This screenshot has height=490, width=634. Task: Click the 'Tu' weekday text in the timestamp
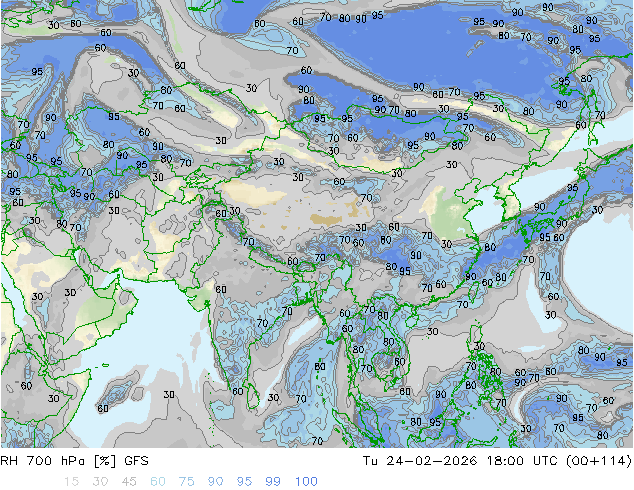point(370,461)
